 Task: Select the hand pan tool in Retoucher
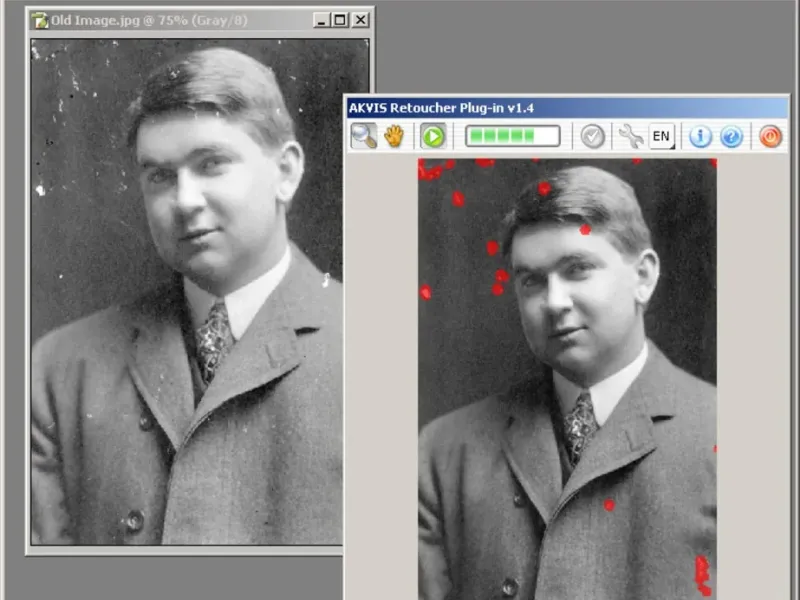(394, 136)
